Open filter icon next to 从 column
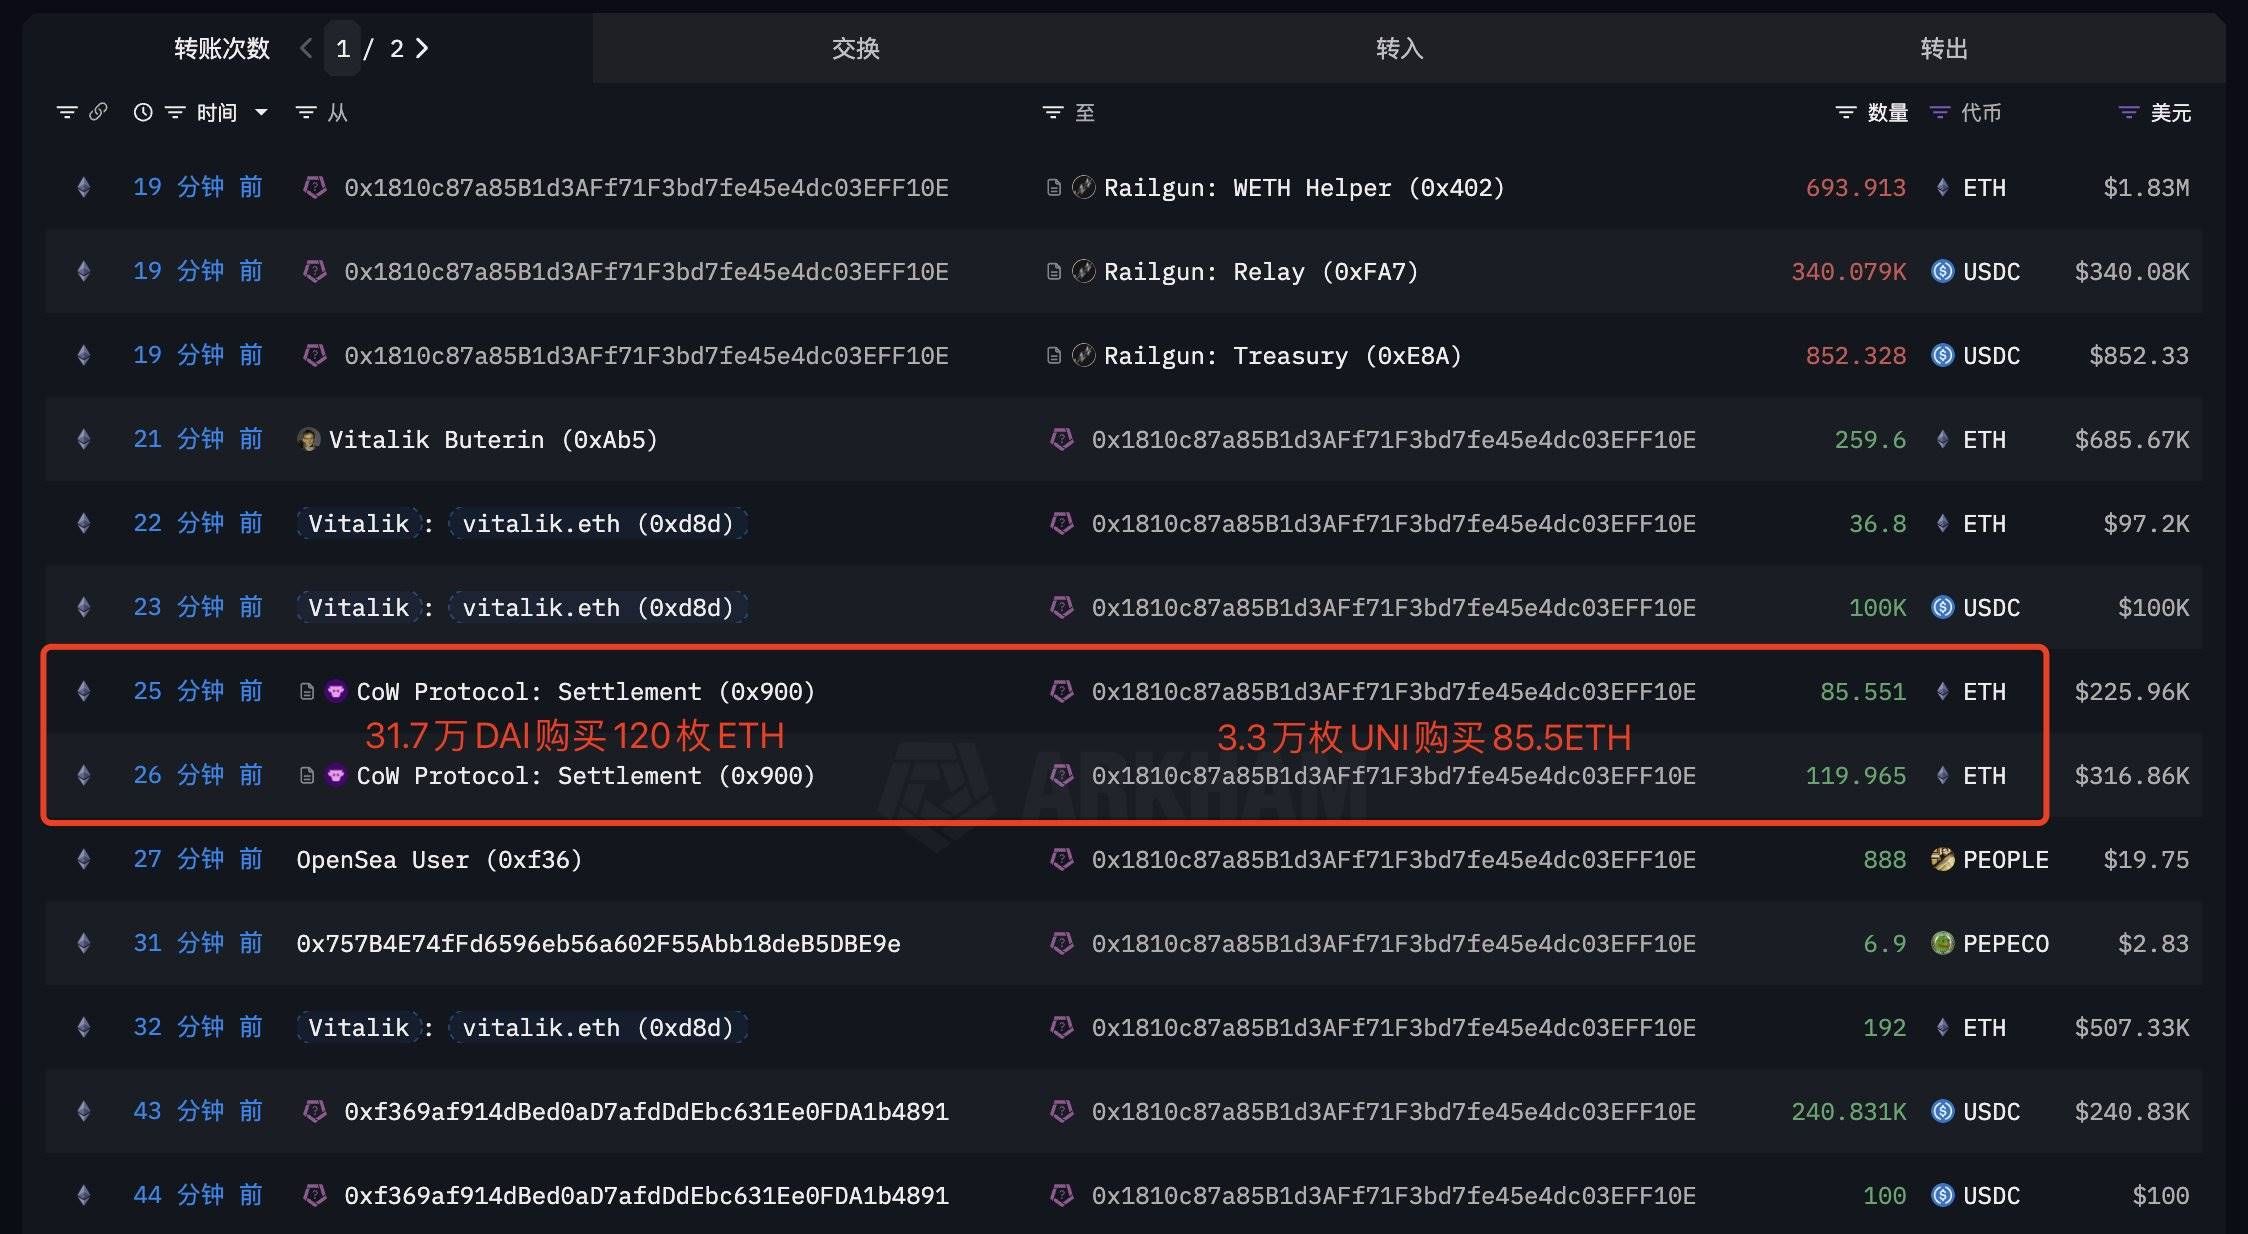 (306, 112)
